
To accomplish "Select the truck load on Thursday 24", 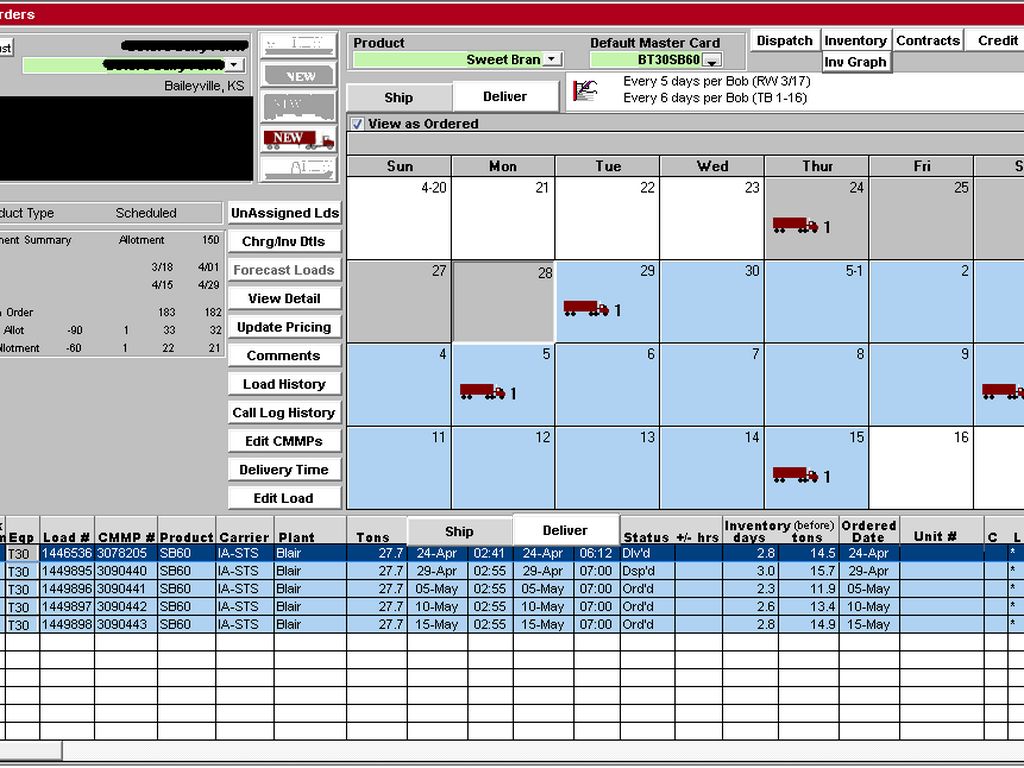I will pos(795,227).
